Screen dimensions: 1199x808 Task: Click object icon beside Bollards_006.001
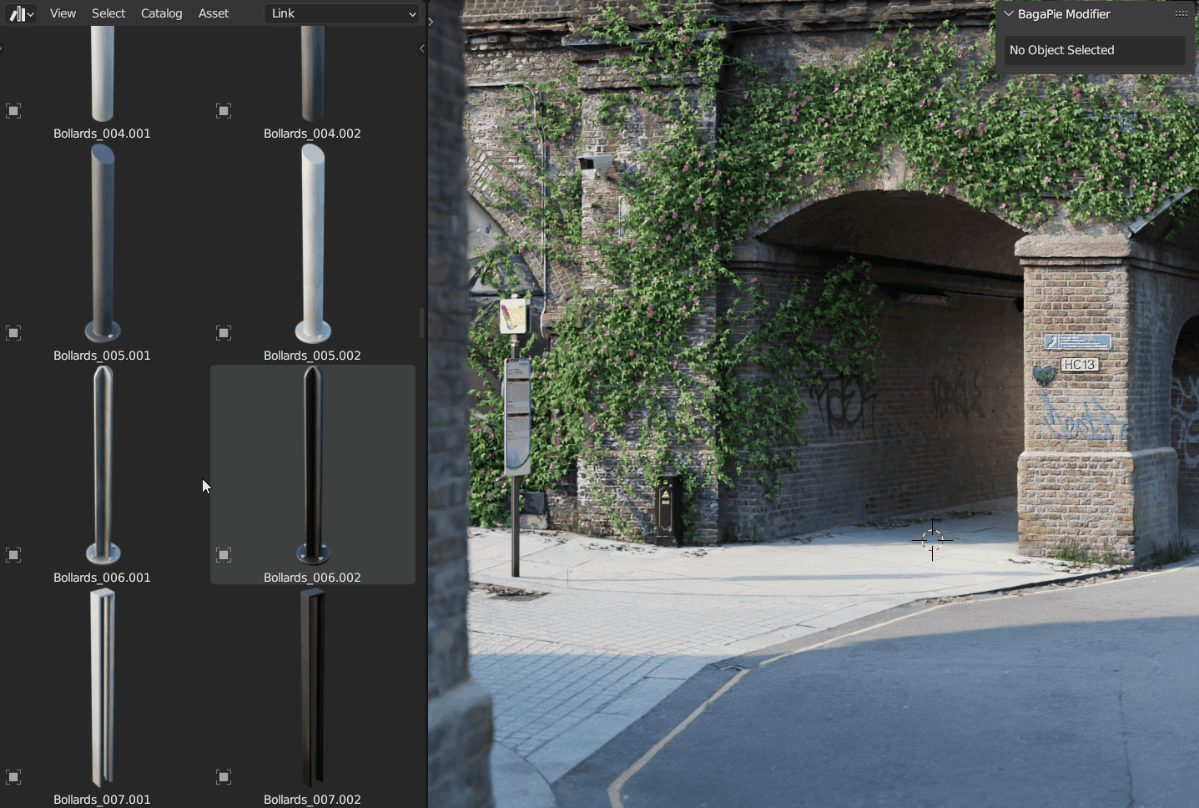pos(14,555)
